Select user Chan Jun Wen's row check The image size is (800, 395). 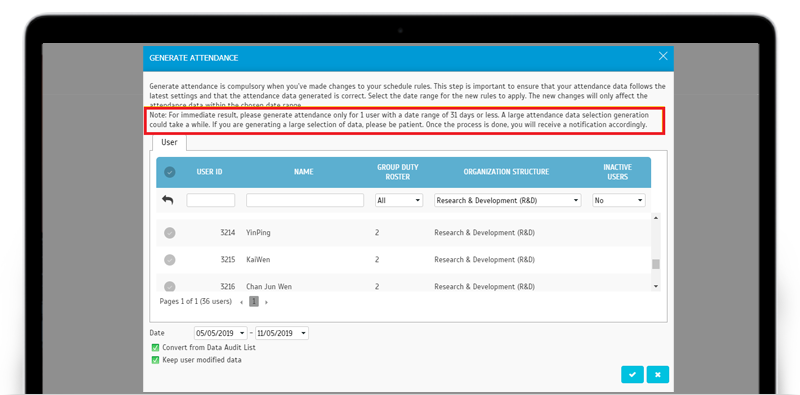click(170, 286)
